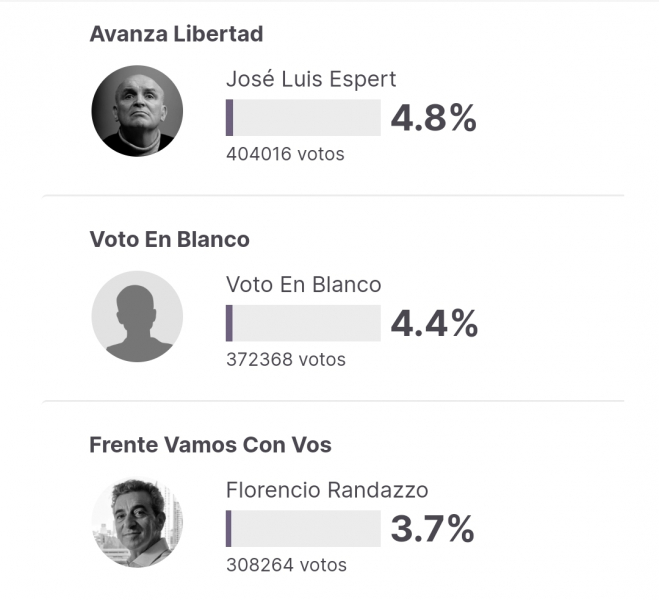Click the purple filled segment of Espert's bar

click(x=229, y=118)
